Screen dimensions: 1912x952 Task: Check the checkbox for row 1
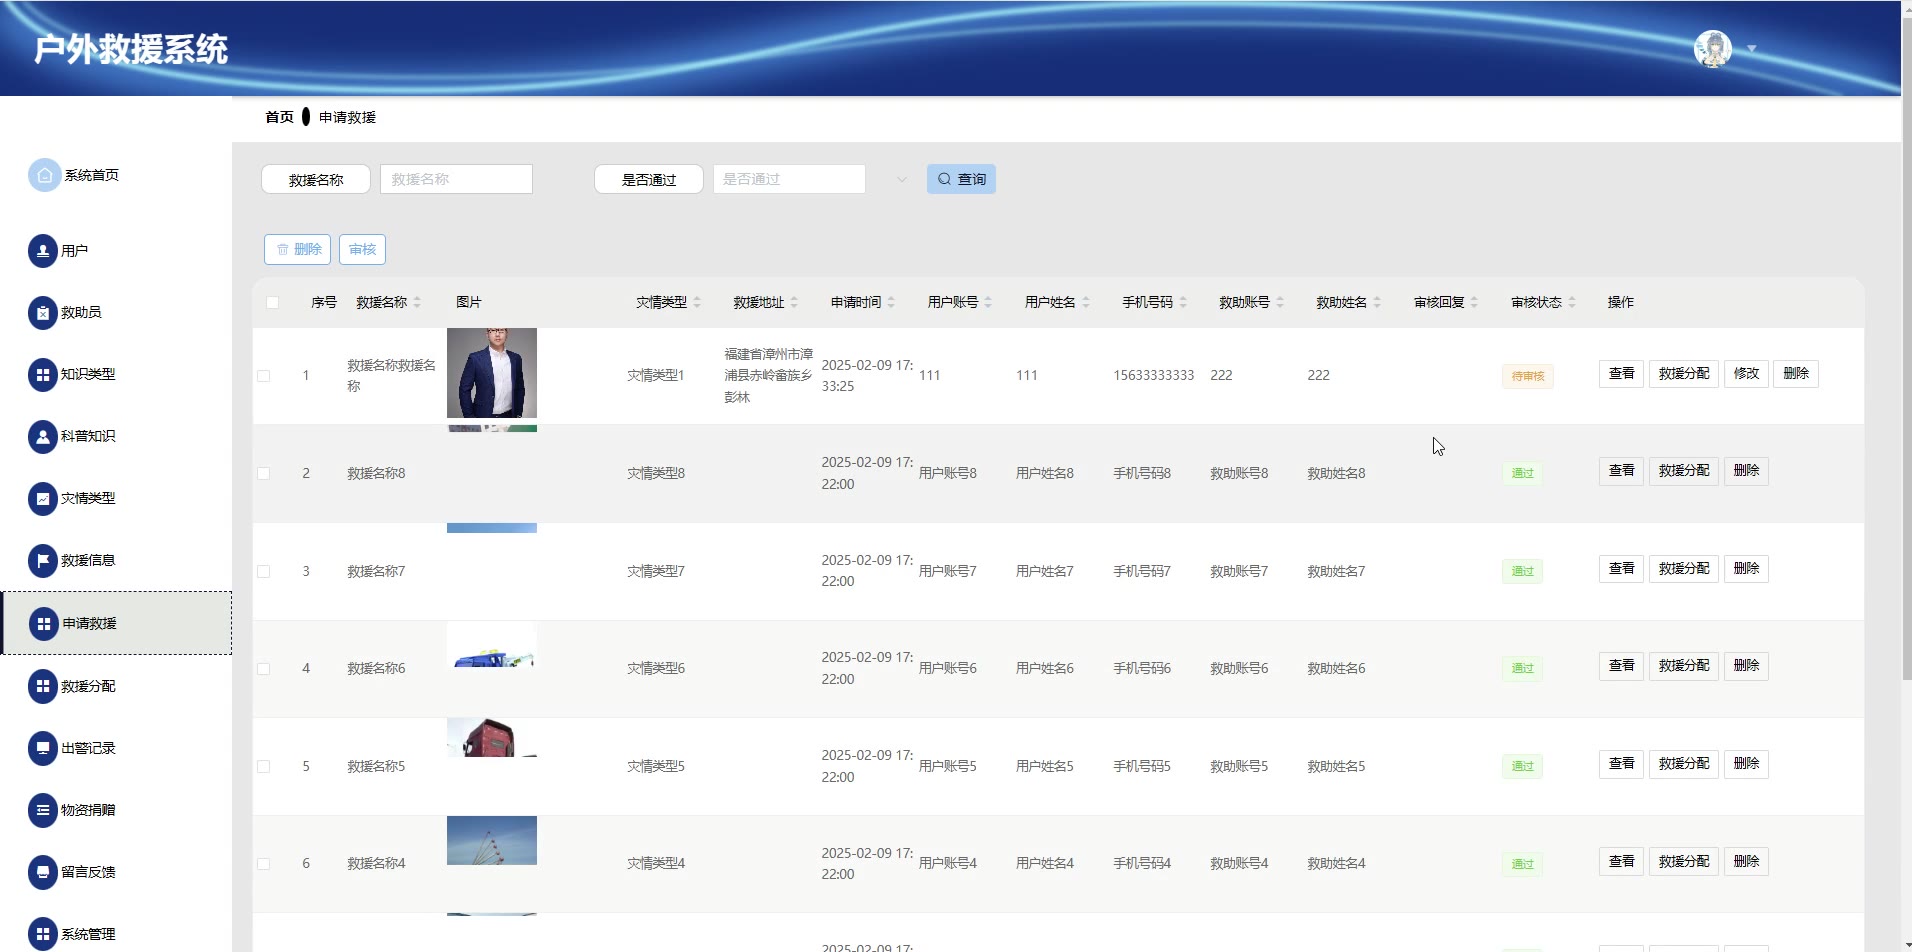[264, 376]
